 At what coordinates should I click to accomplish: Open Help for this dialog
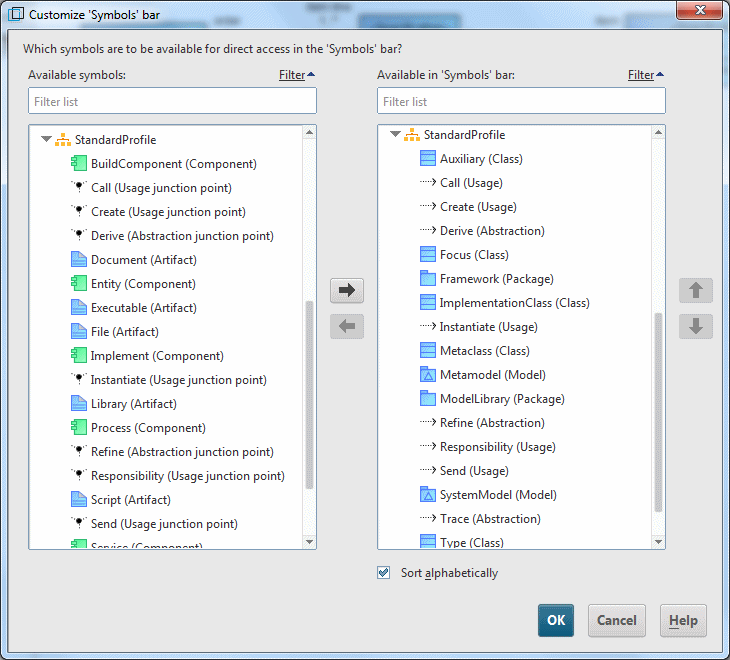pos(683,620)
